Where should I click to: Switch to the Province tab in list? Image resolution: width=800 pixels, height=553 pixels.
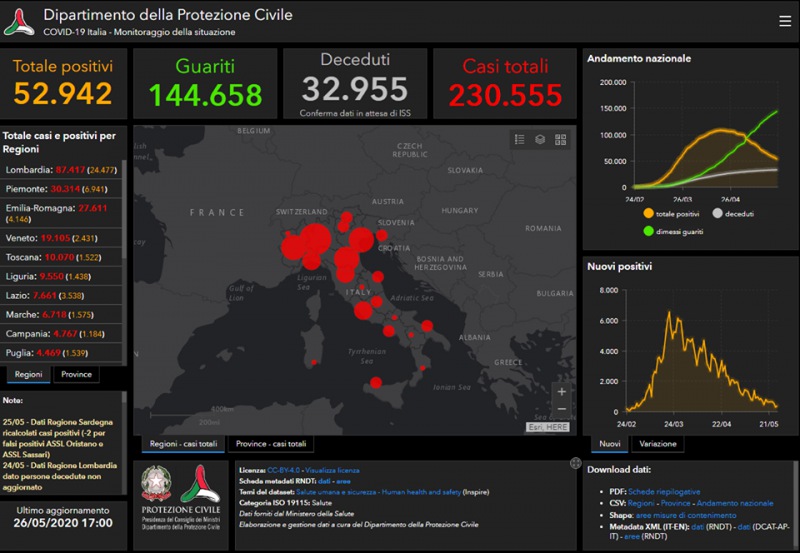click(76, 375)
